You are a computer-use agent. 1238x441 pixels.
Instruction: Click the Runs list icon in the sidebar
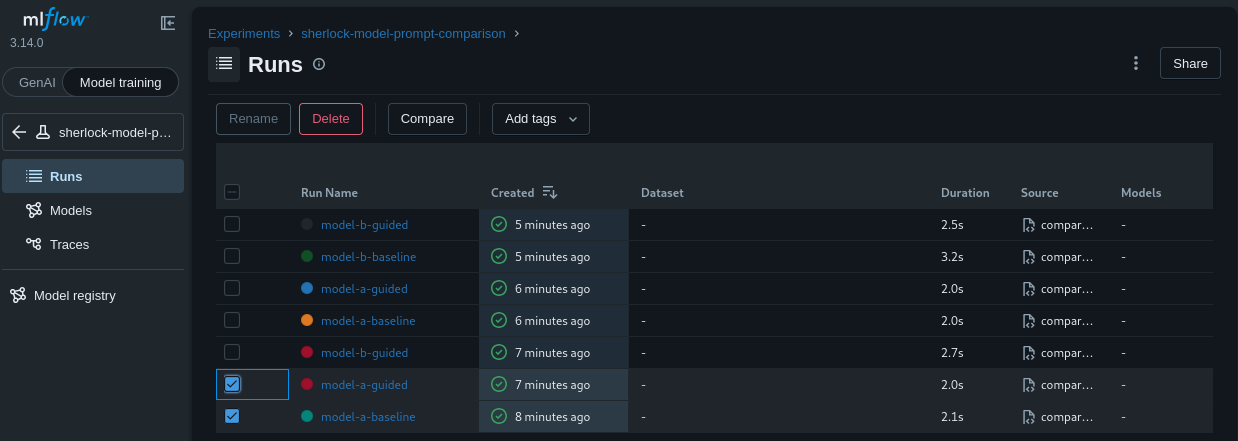click(x=34, y=176)
